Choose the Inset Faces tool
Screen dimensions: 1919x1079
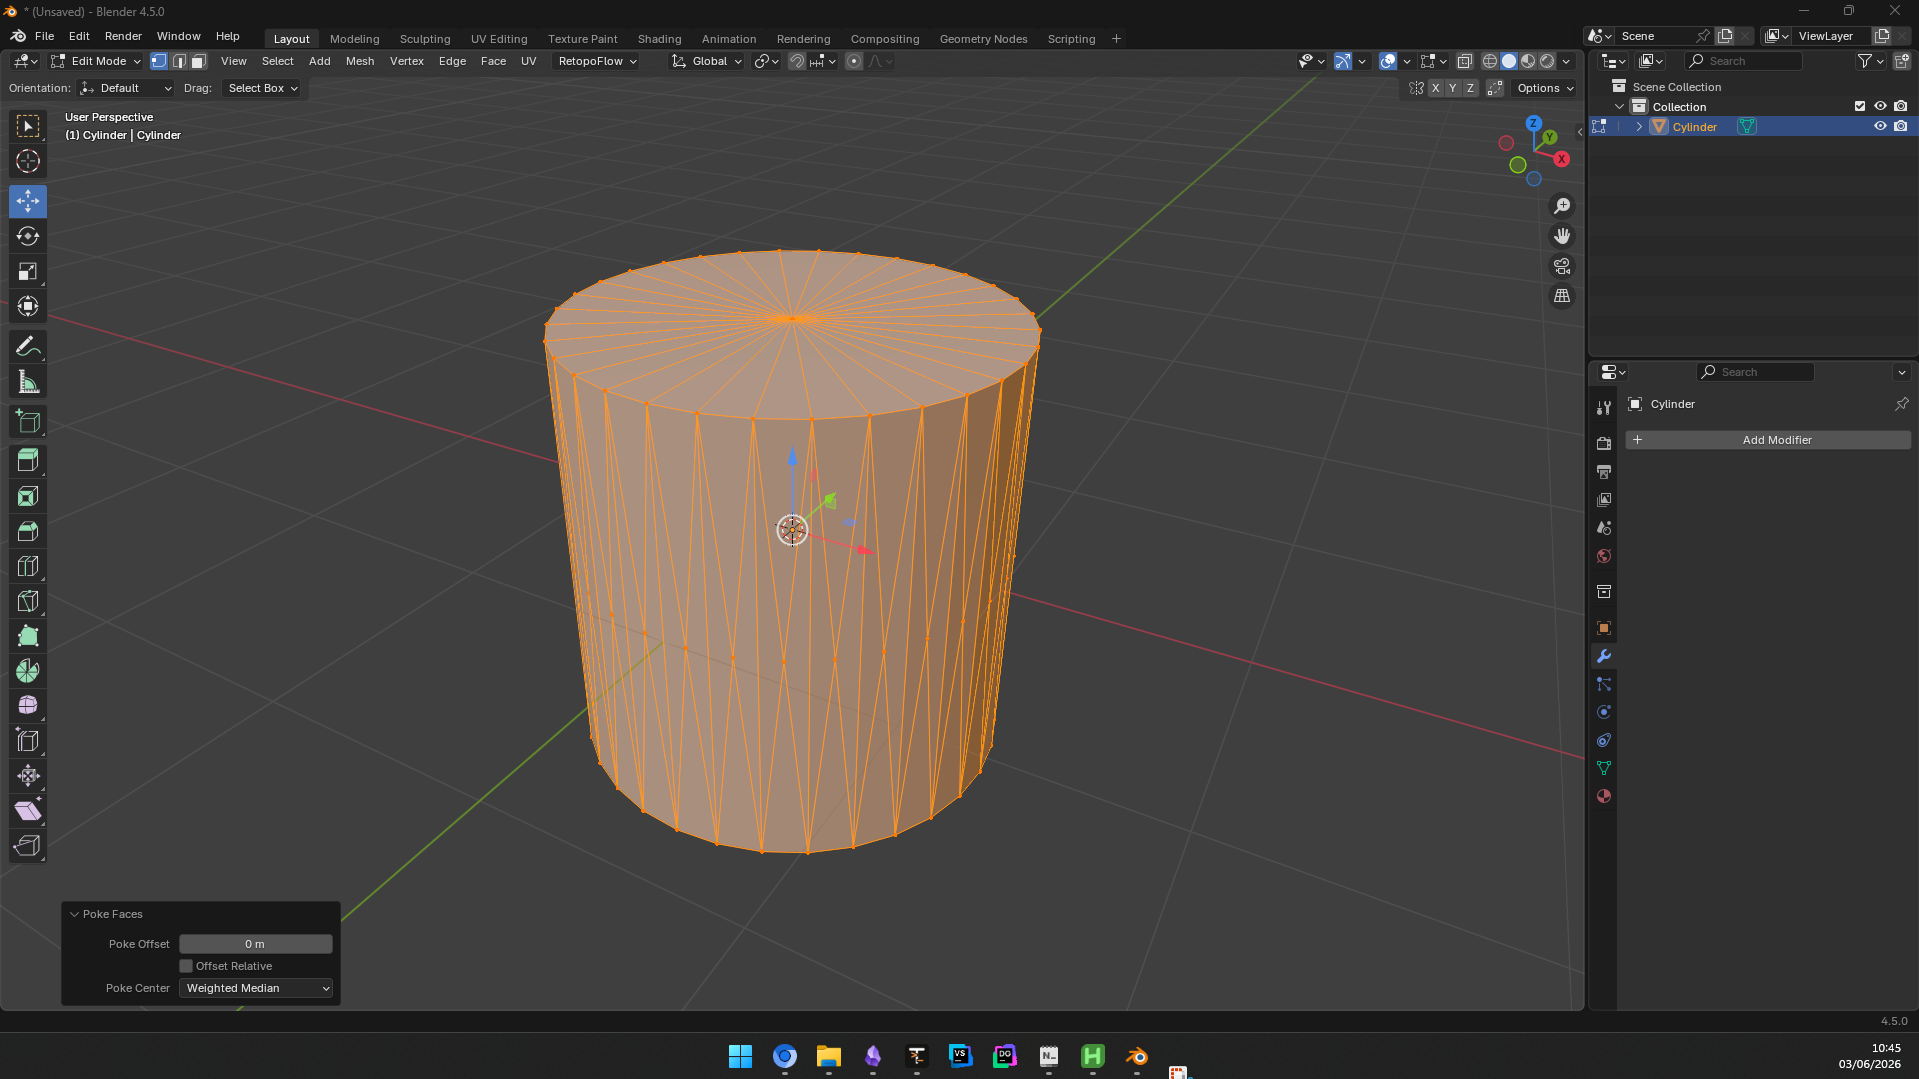[28, 496]
